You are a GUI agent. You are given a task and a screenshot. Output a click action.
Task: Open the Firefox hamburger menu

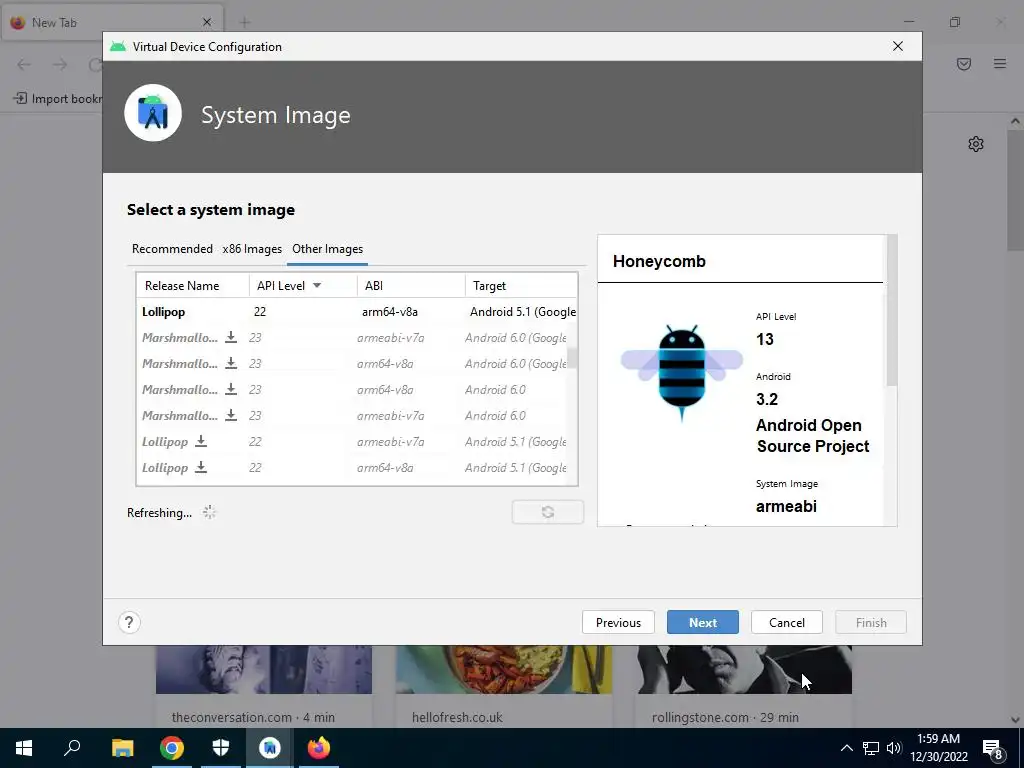click(x=1000, y=63)
